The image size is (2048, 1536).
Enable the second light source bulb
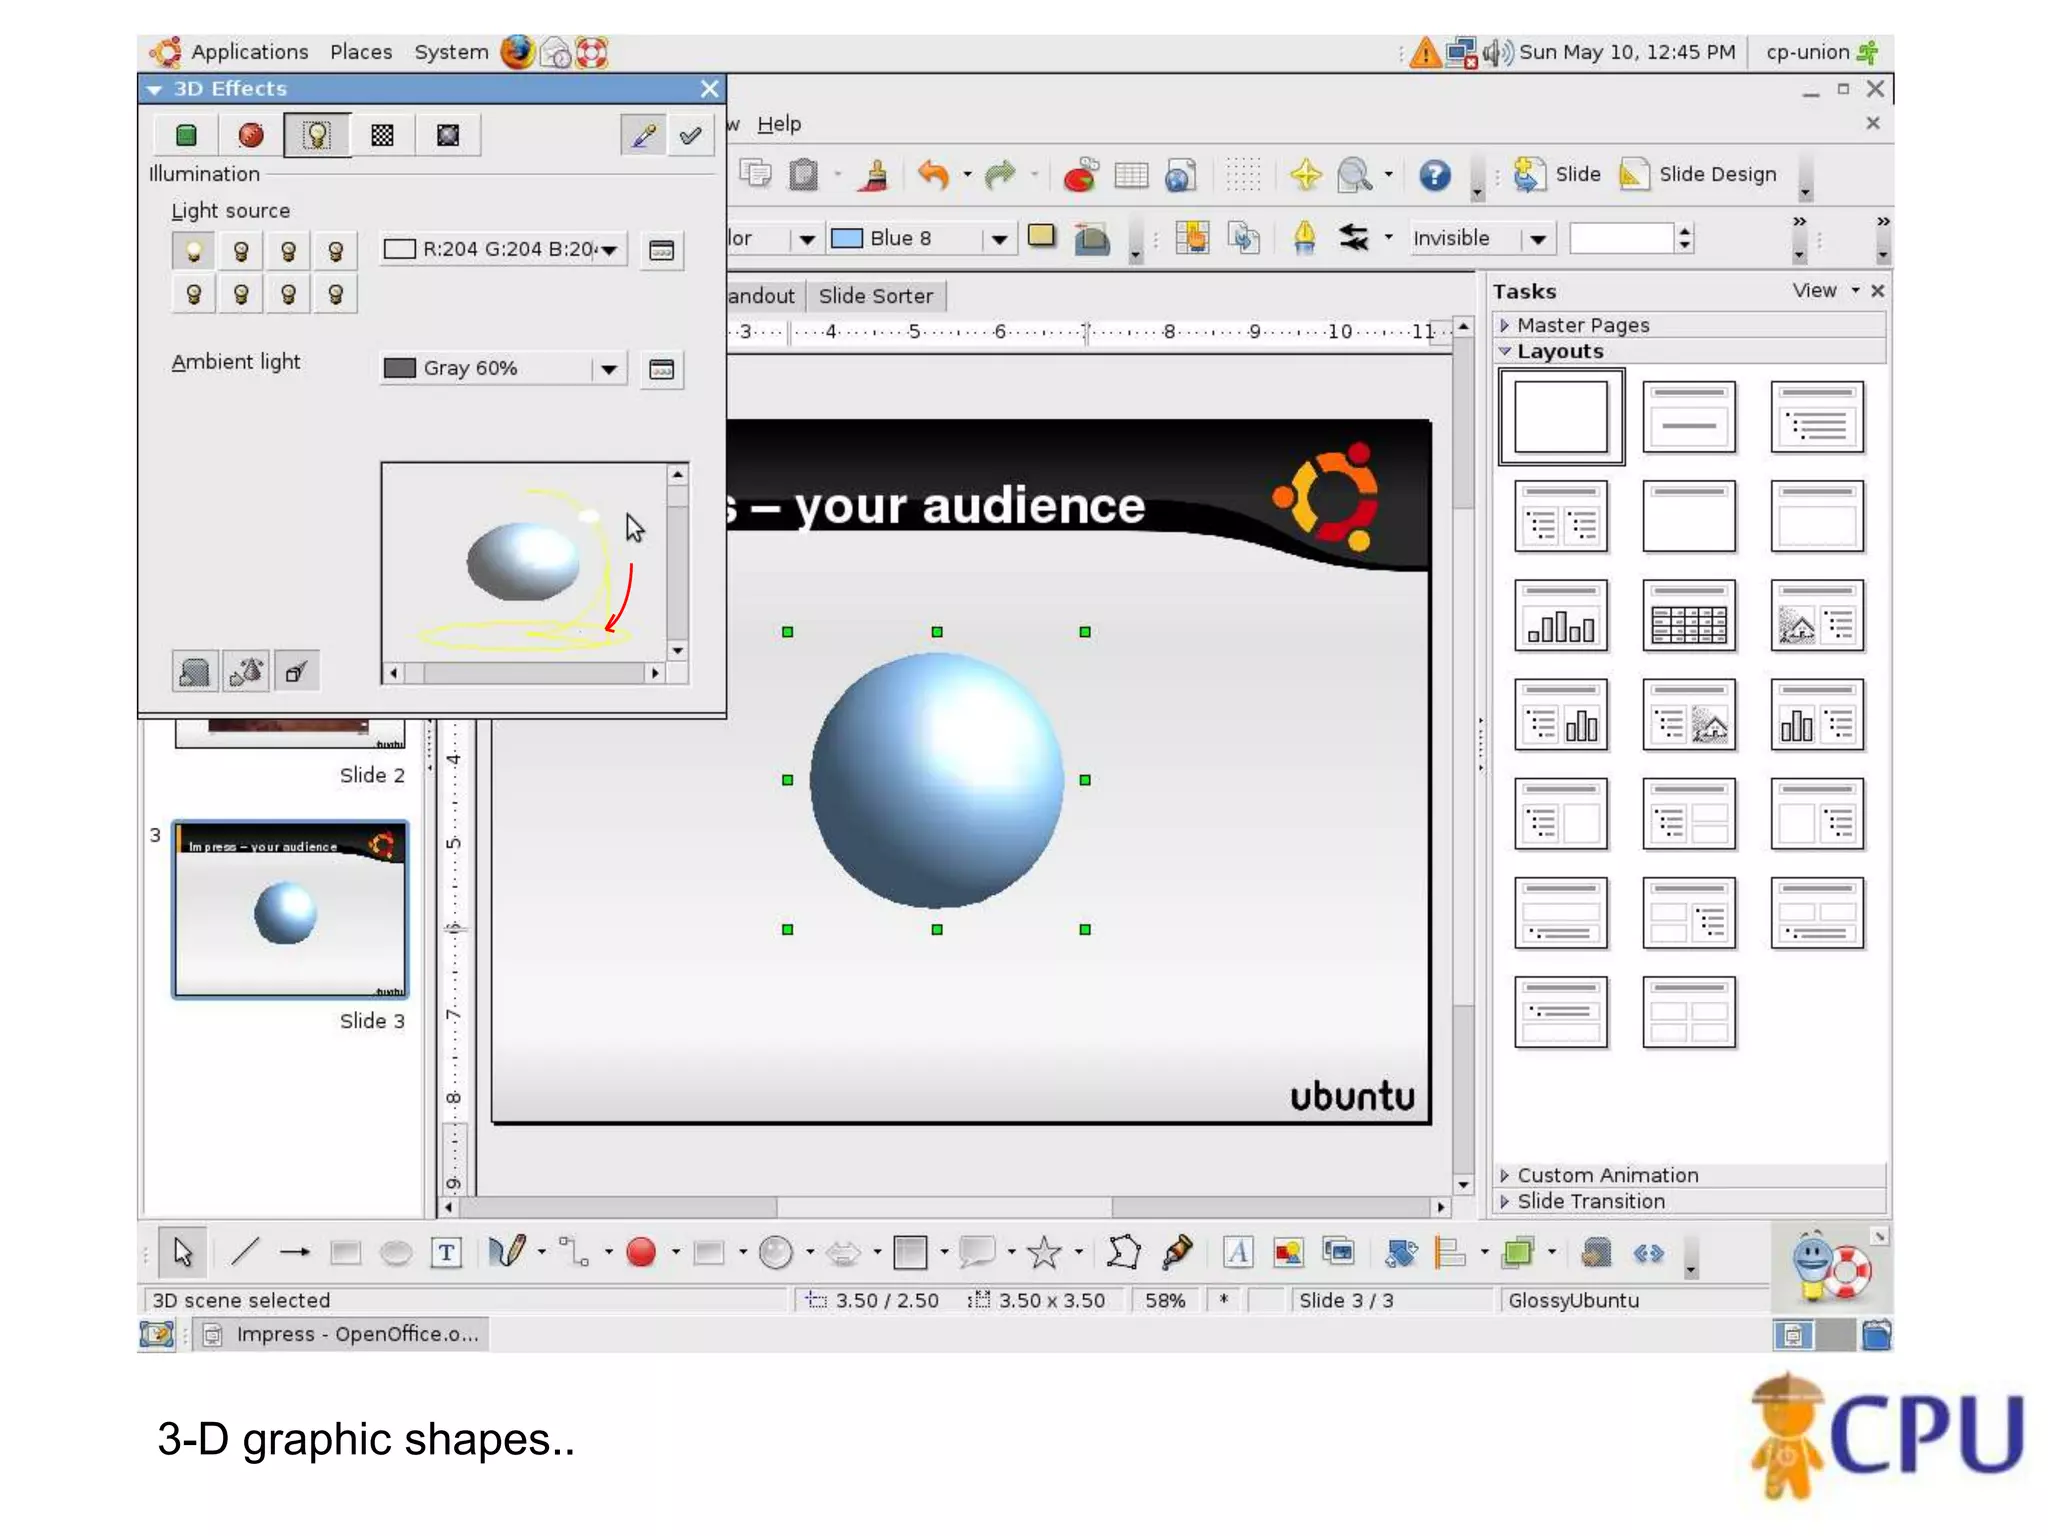tap(241, 250)
